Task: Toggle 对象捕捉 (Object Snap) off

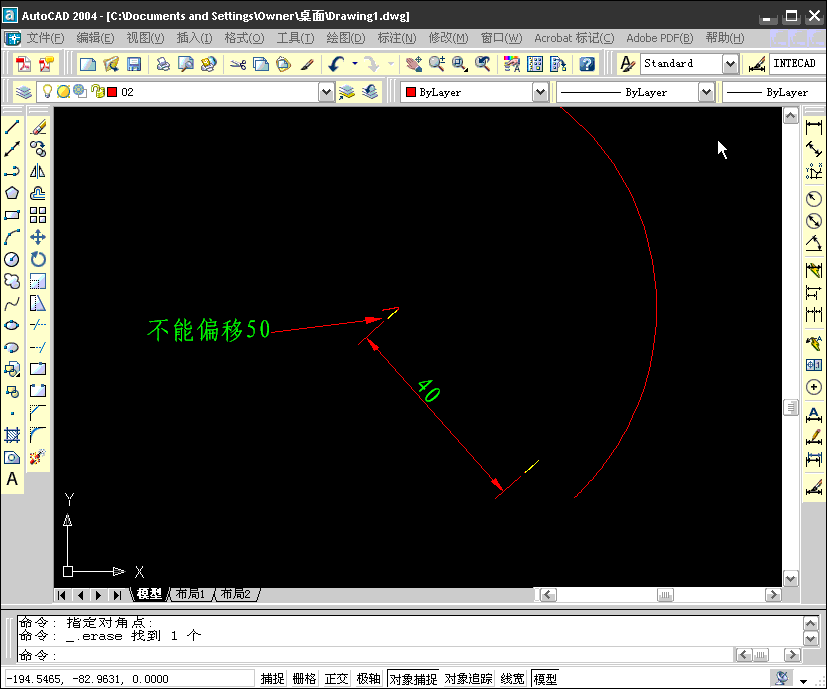Action: coord(412,677)
